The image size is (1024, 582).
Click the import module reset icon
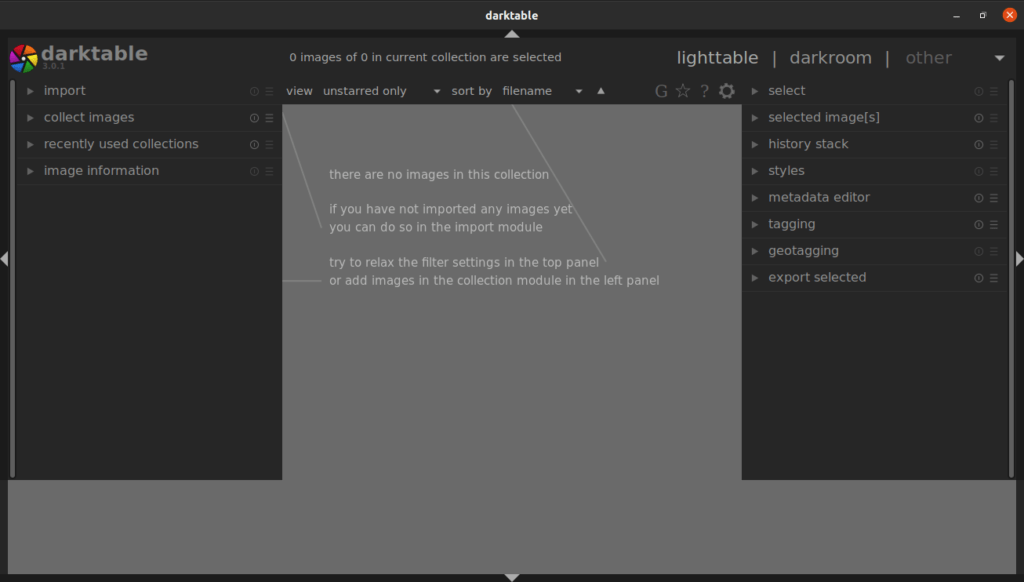(x=254, y=91)
